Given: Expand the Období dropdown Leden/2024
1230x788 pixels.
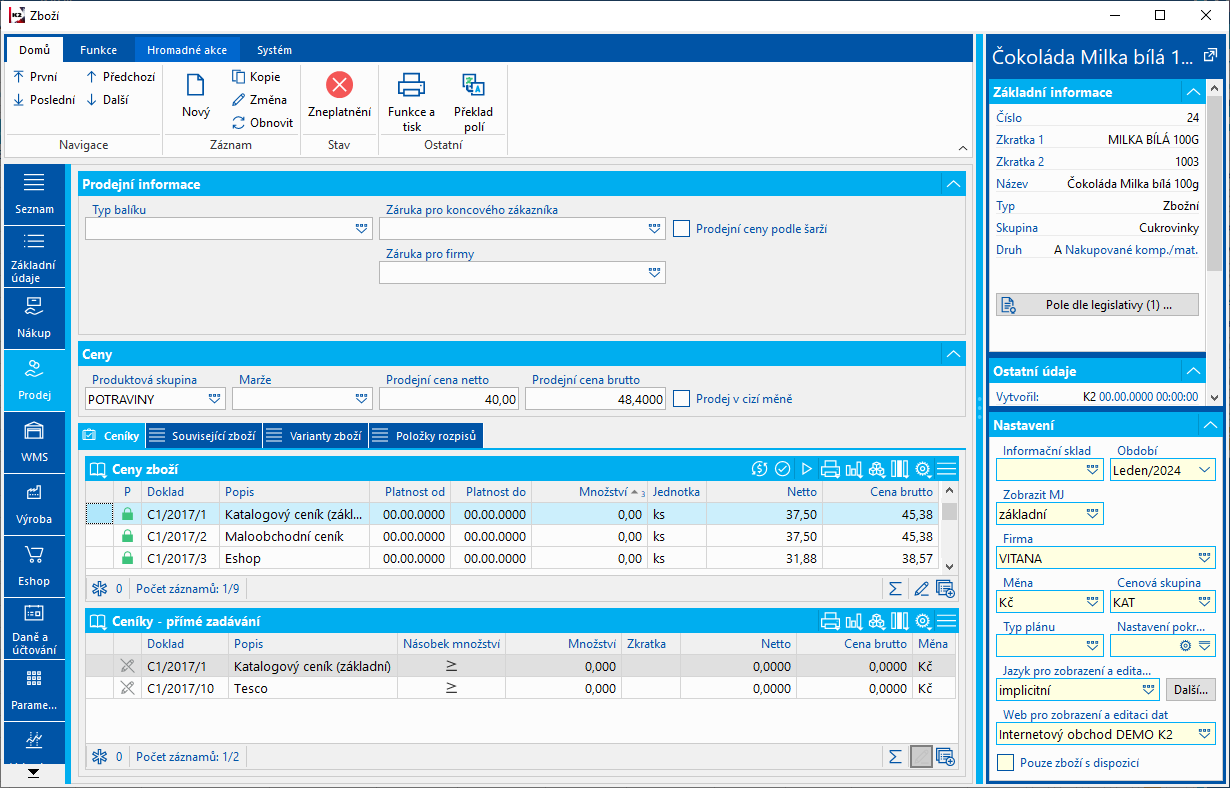Looking at the screenshot, I should [1203, 469].
